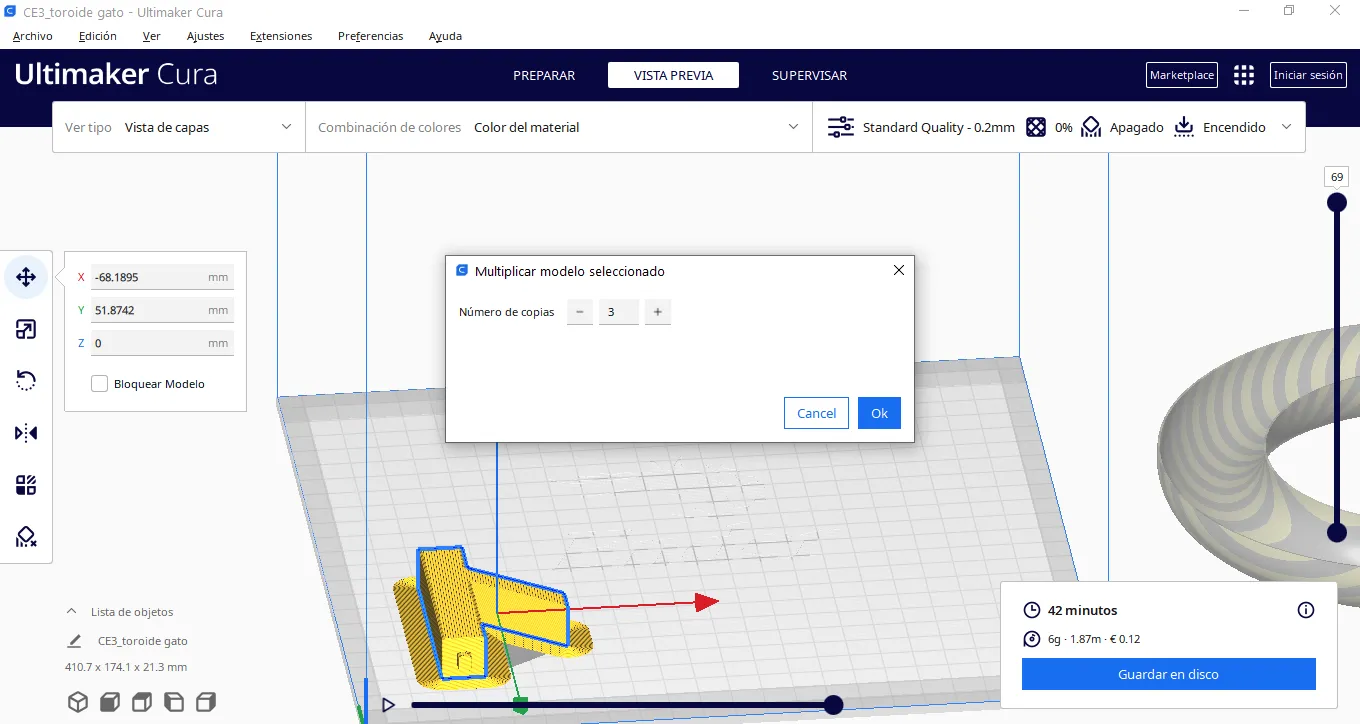Select the Support Blocker tool
The width and height of the screenshot is (1360, 724).
(x=26, y=538)
